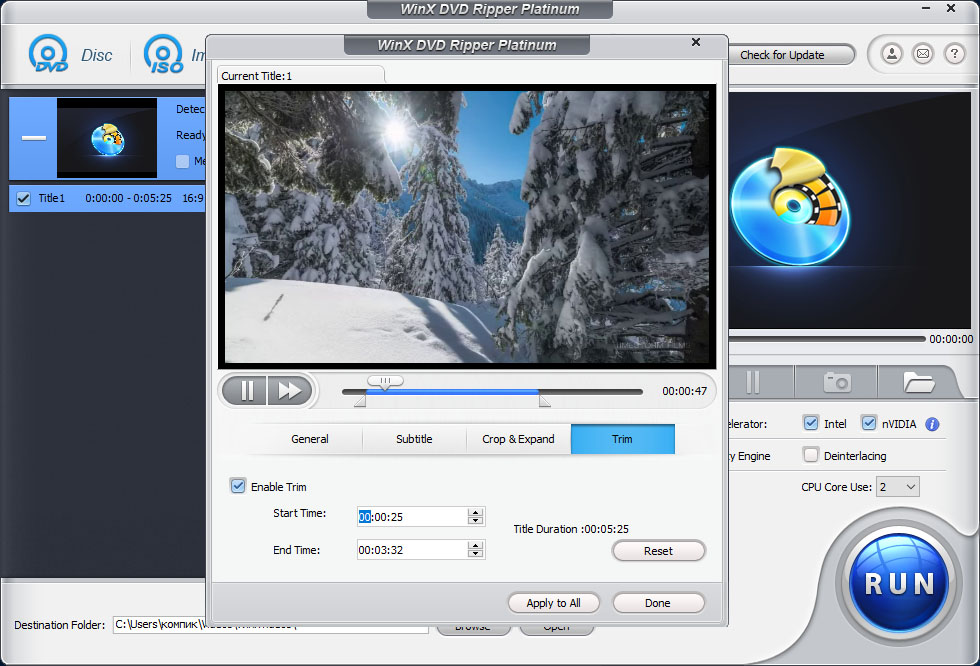Fast forward the trim preview

pyautogui.click(x=289, y=390)
